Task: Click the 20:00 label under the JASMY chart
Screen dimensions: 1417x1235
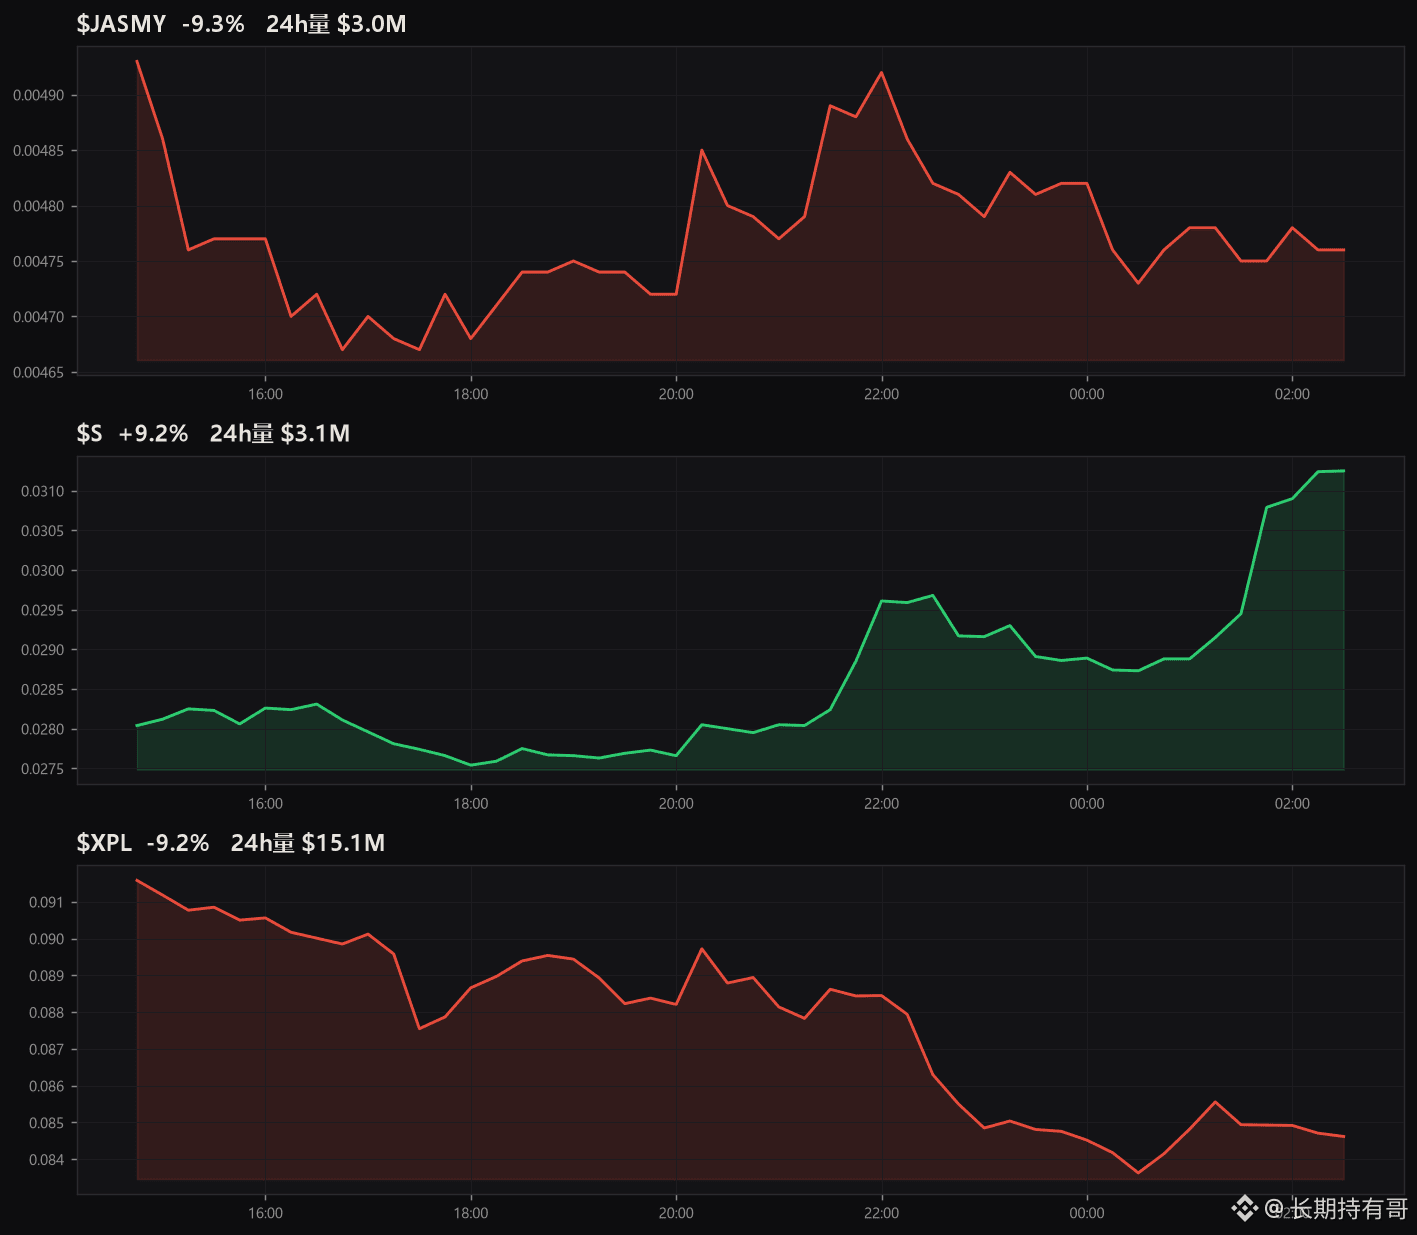Action: [676, 394]
